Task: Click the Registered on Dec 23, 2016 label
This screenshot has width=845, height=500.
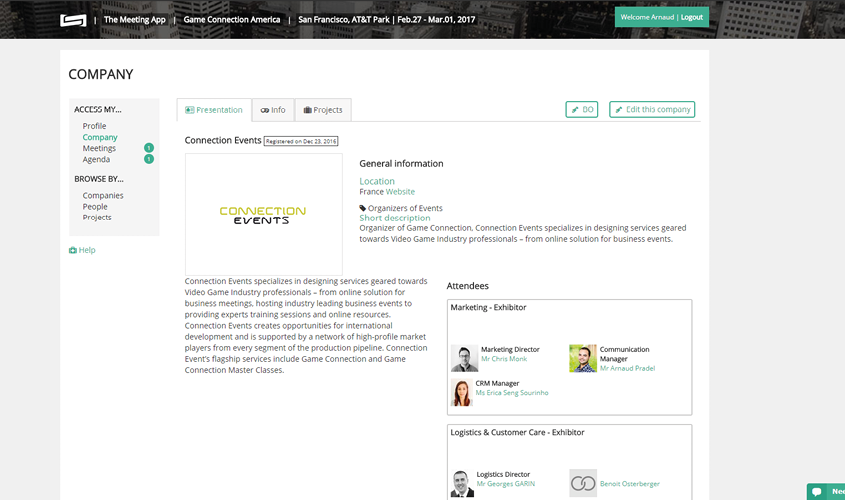Action: 301,141
